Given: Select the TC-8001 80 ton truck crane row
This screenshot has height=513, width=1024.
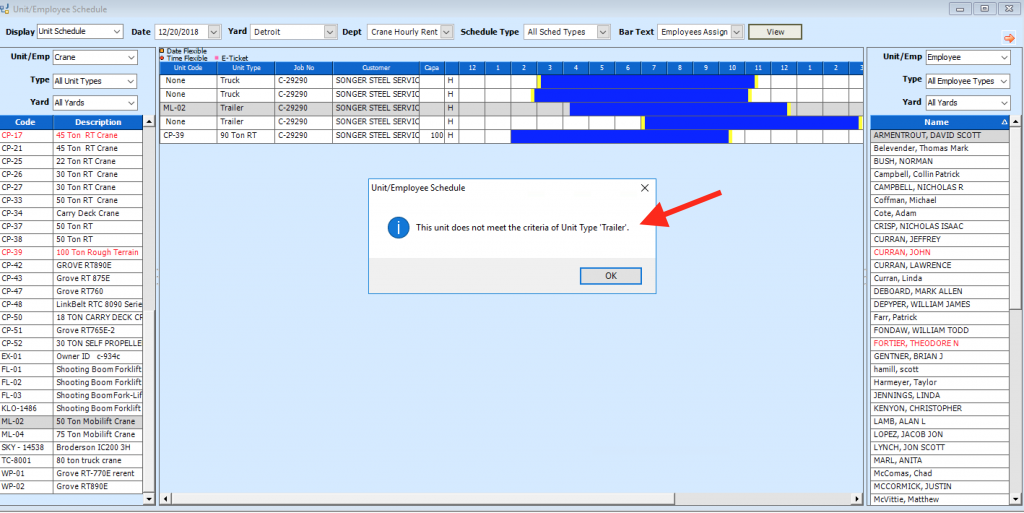Looking at the screenshot, I should click(71, 460).
